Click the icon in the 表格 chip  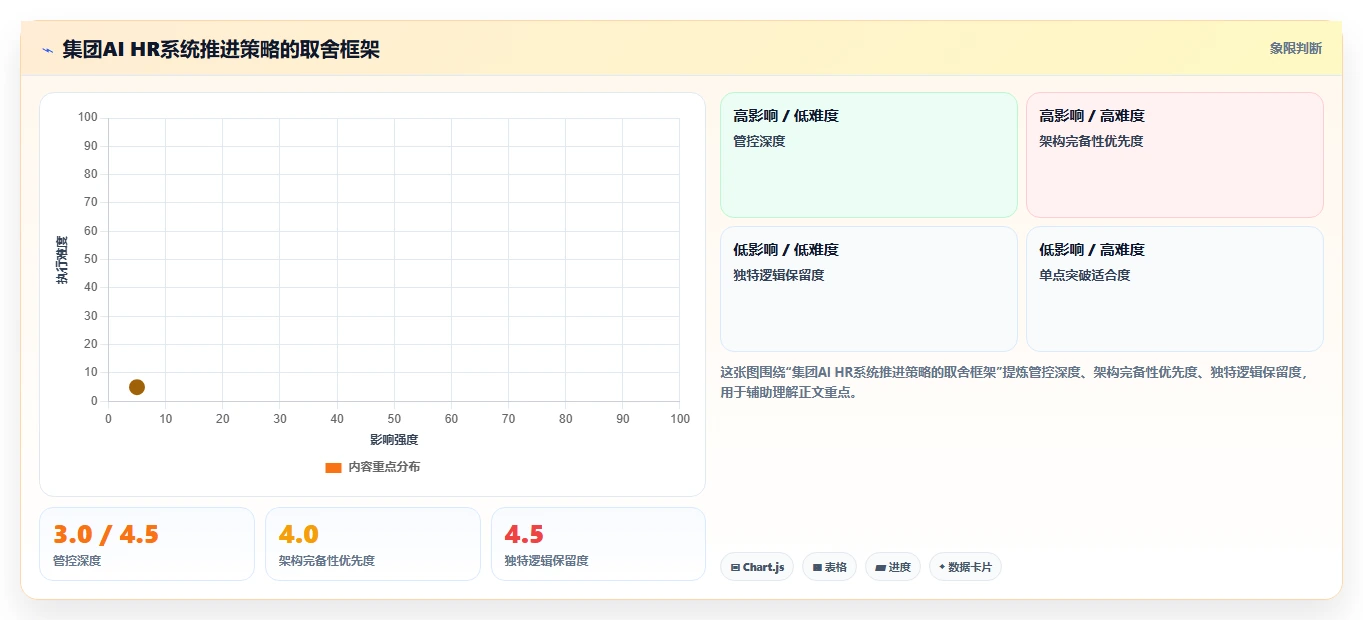(x=817, y=567)
